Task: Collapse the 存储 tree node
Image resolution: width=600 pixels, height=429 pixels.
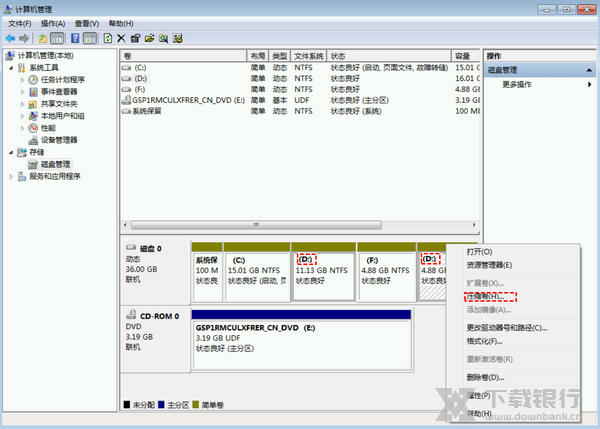Action: 11,152
